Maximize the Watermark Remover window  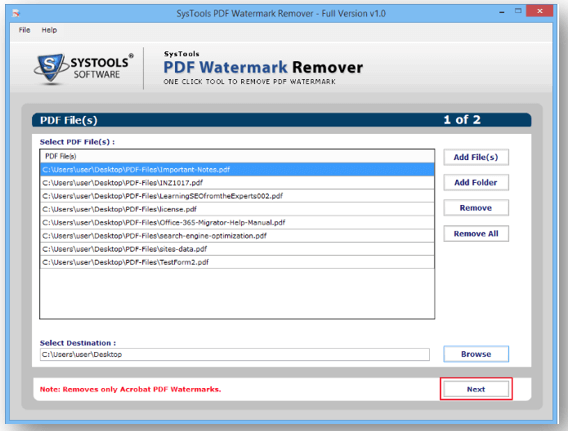518,11
